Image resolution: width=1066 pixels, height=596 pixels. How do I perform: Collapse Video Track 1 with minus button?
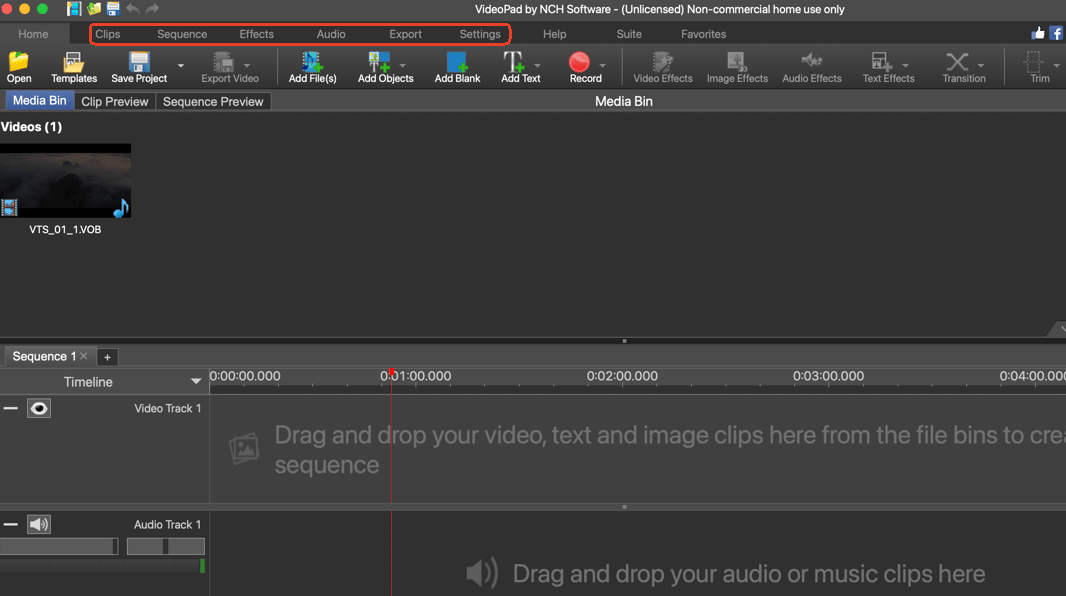click(10, 408)
